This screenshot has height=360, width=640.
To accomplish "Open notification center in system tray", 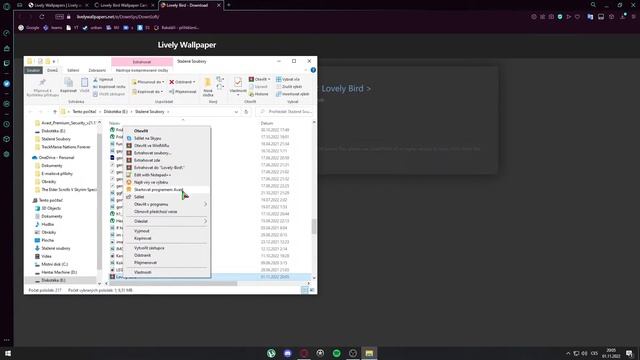I will coord(629,353).
